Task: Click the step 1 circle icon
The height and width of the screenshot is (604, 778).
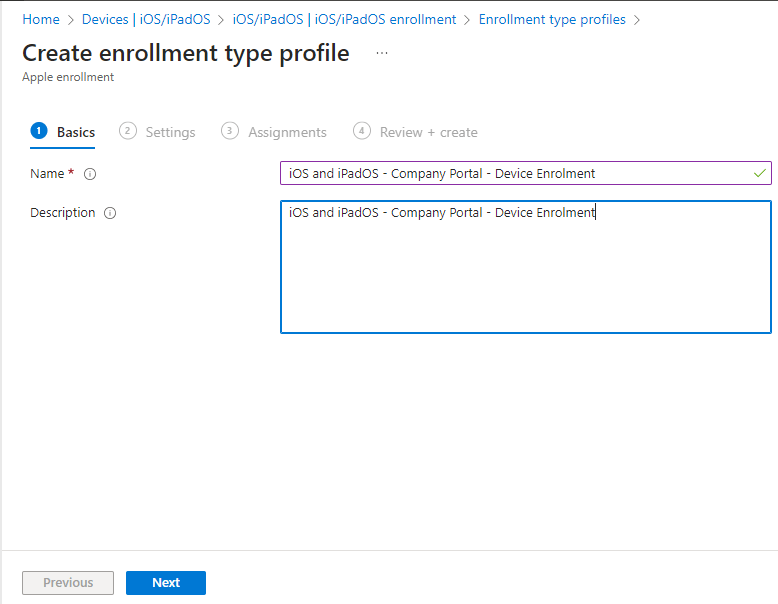Action: 39,131
